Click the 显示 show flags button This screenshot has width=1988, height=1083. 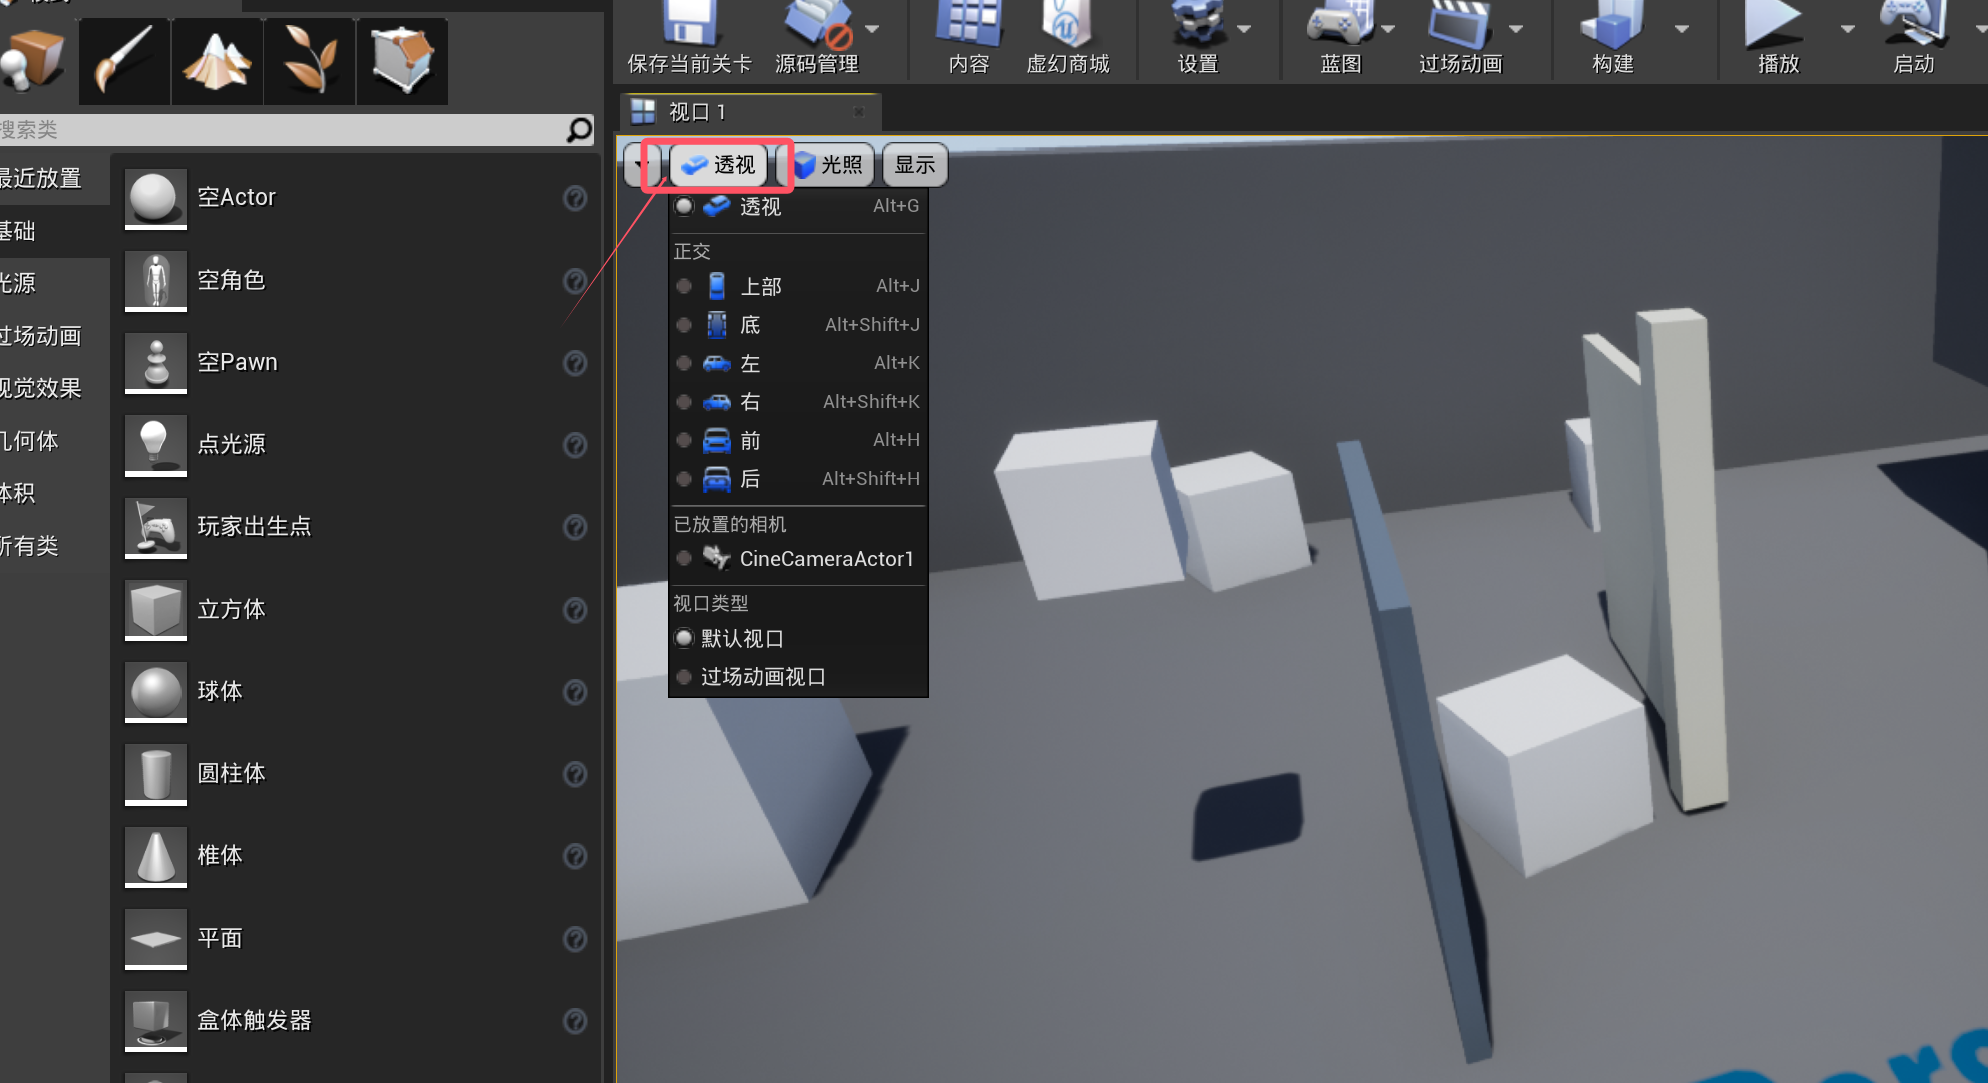coord(914,165)
